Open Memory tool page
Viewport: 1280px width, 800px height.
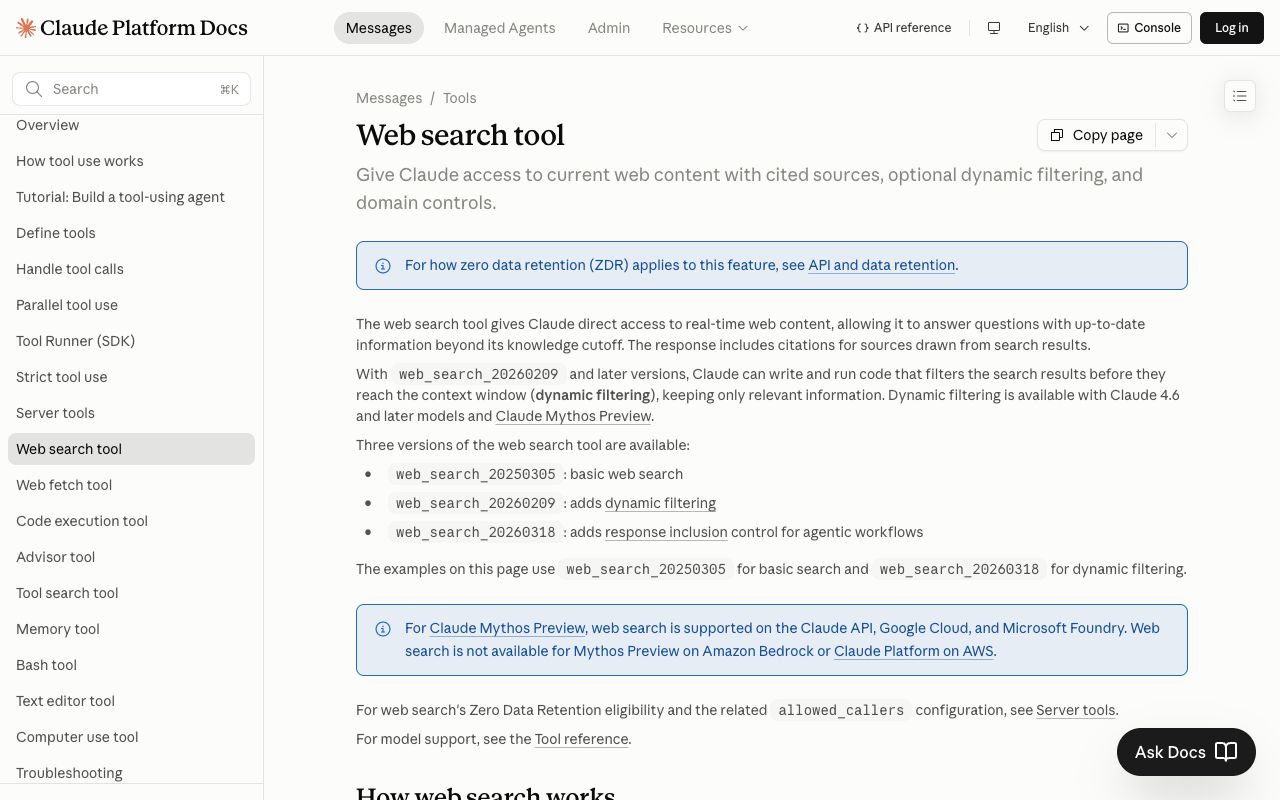click(x=131, y=629)
